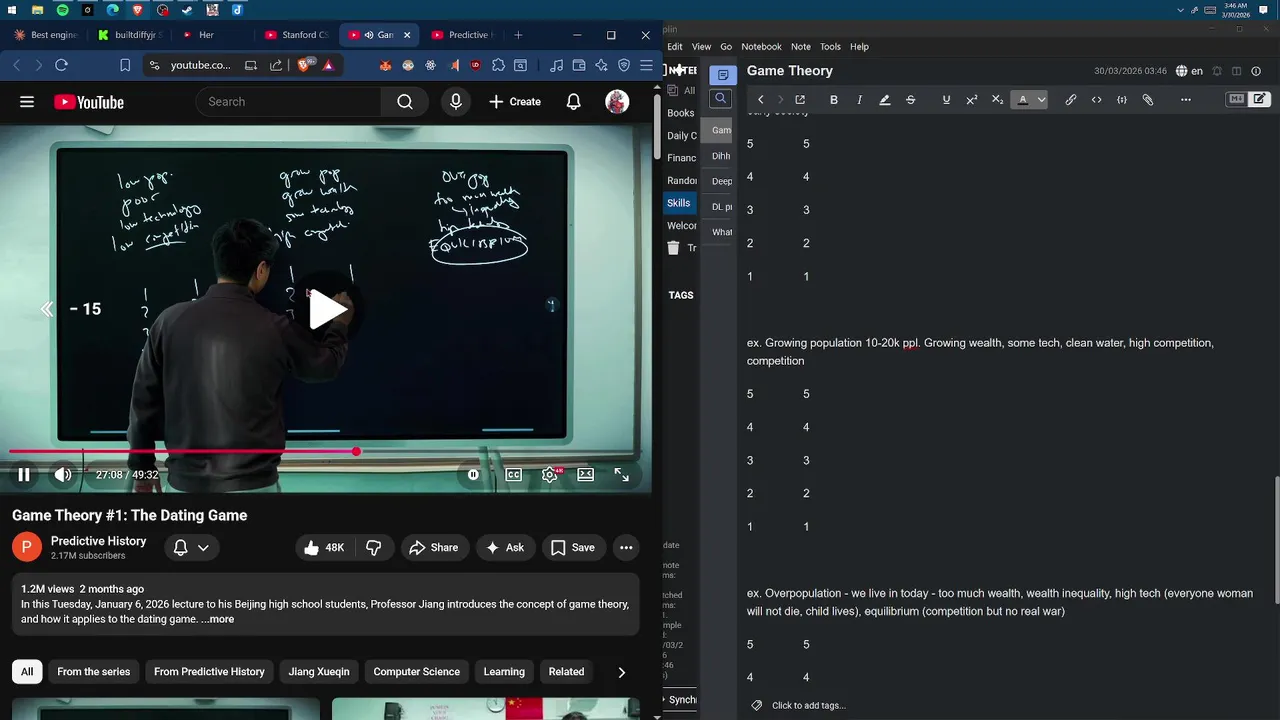The image size is (1280, 720).
Task: Pause the YouTube video
Action: (24, 475)
